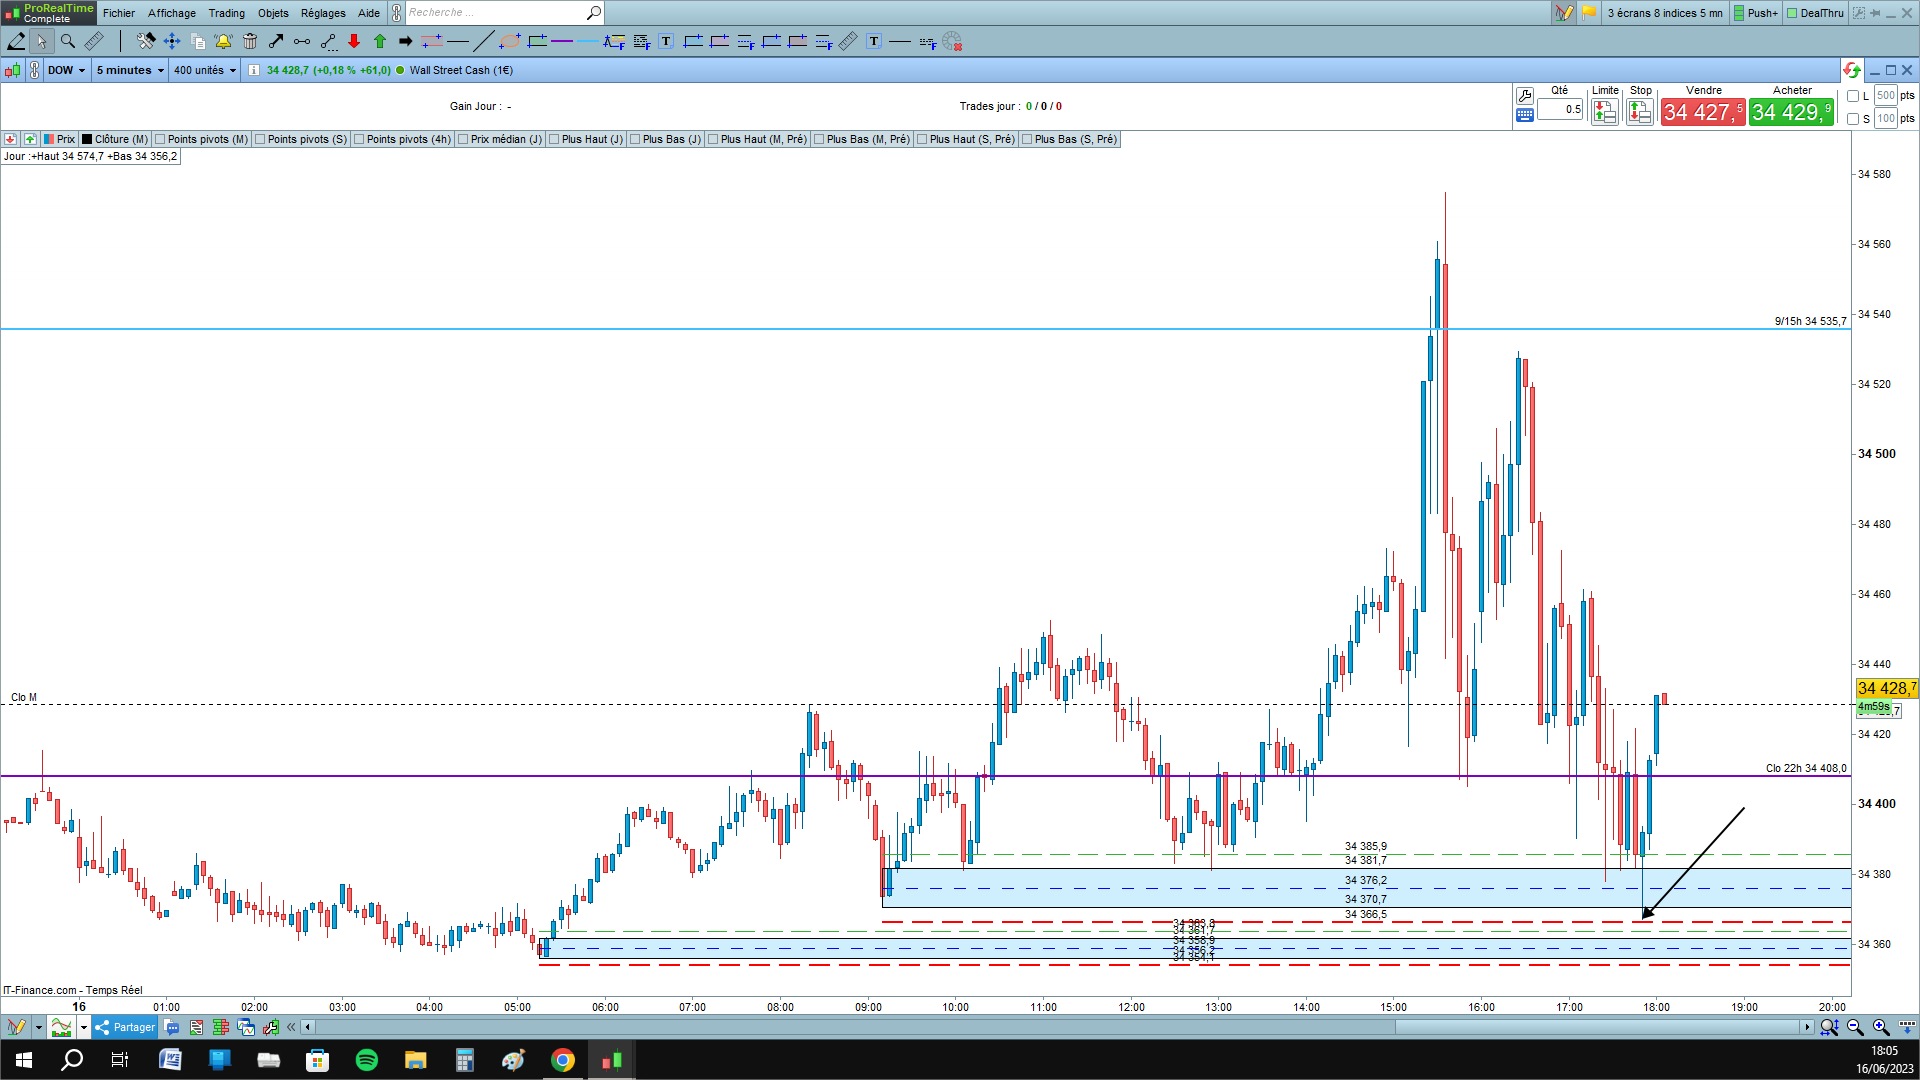Select the ellipse drawing tool

(x=510, y=41)
